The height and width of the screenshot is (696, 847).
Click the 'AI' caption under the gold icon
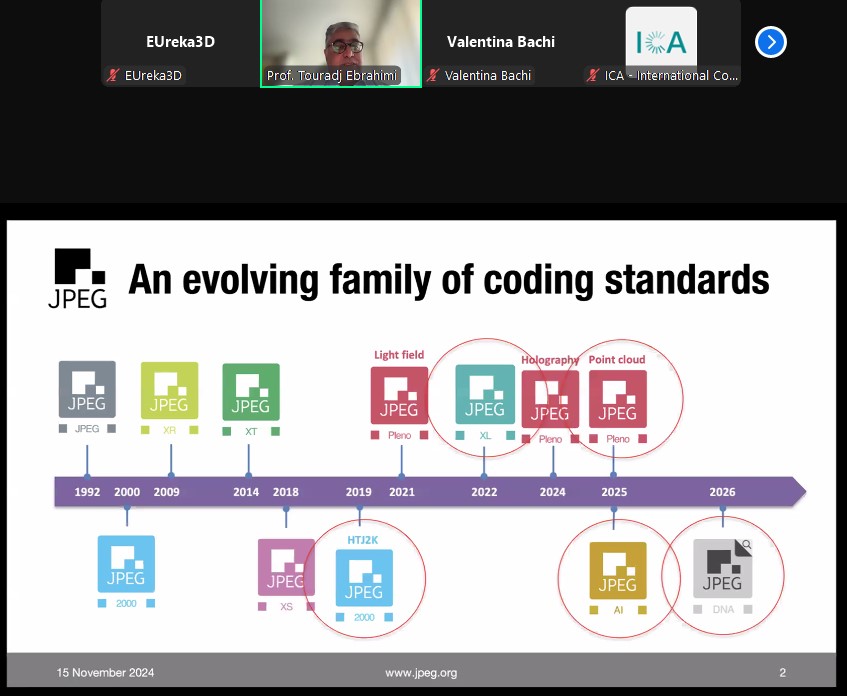coord(619,610)
